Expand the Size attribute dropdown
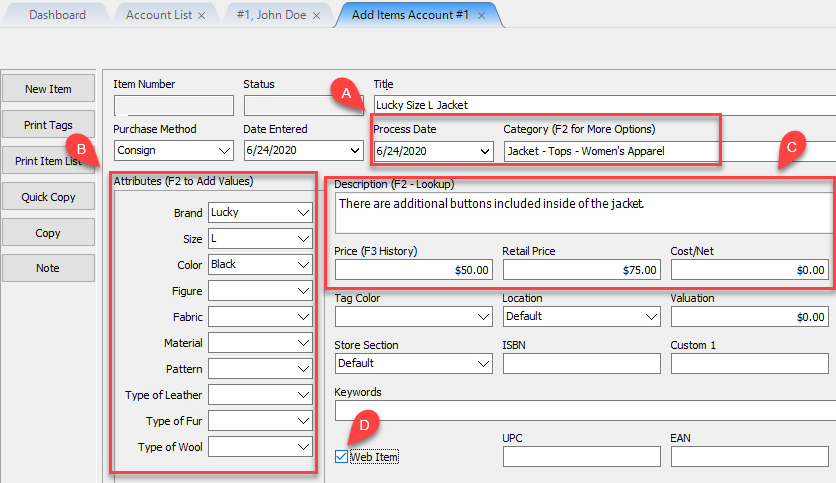This screenshot has width=836, height=483. 303,239
